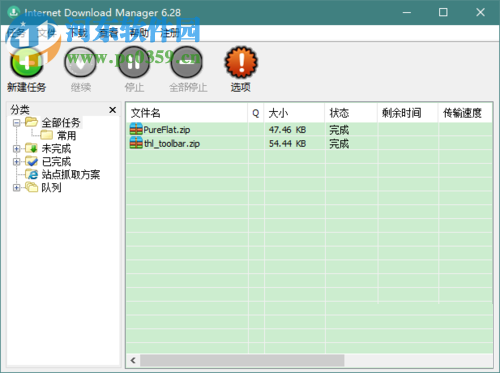
Task: Minimize the Internet Download Manager window
Action: pyautogui.click(x=407, y=12)
